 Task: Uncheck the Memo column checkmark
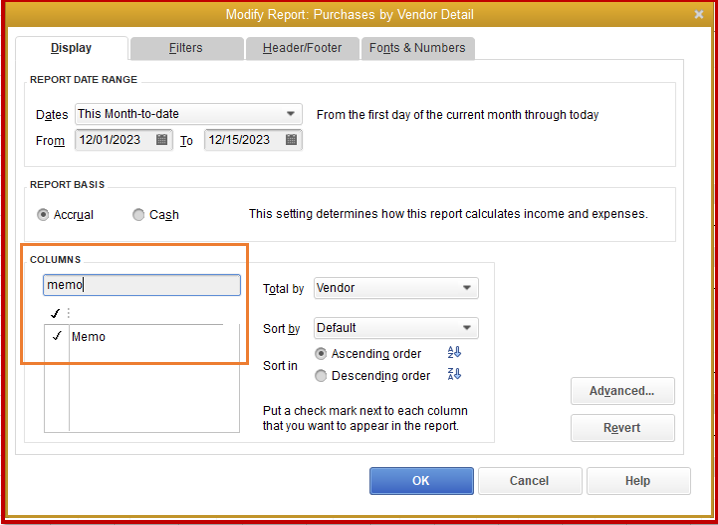click(57, 337)
